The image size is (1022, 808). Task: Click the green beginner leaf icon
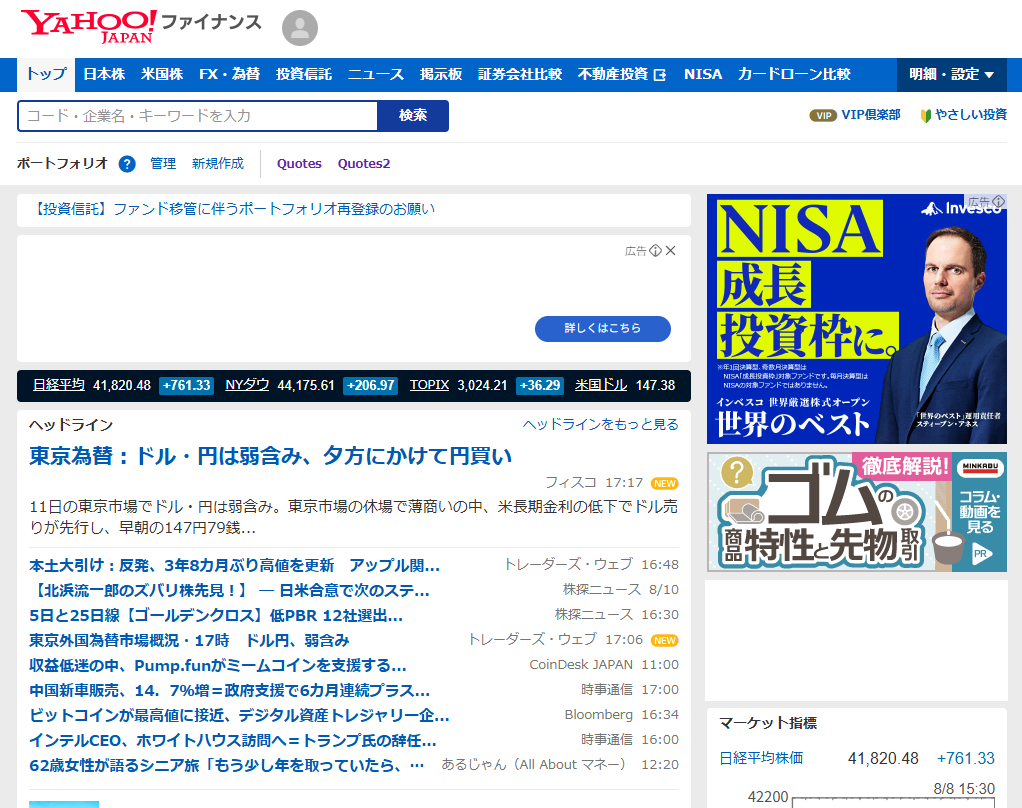click(925, 116)
